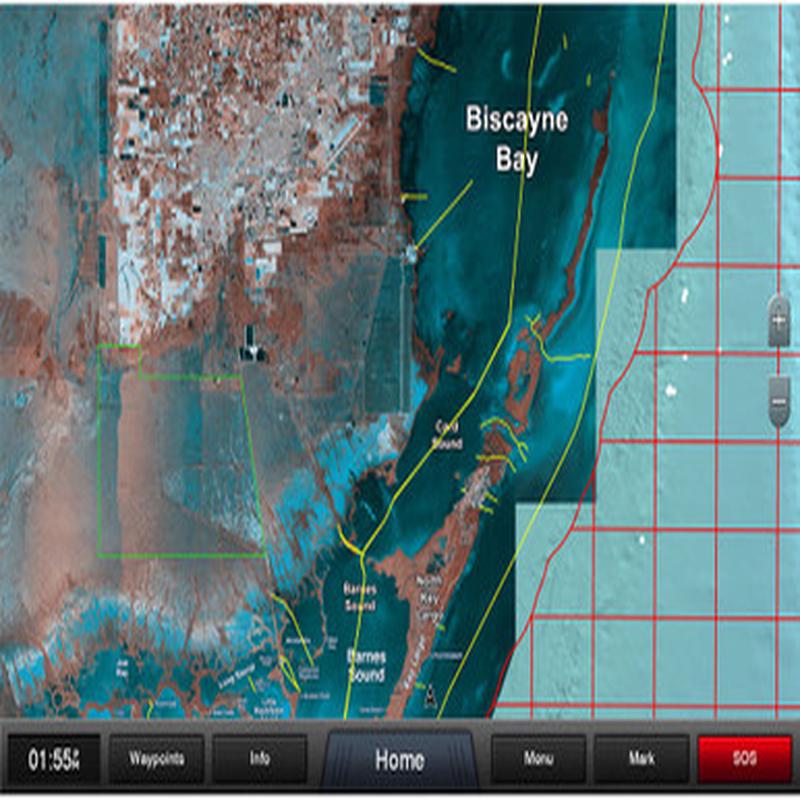800x800 pixels.
Task: Select the North Key Largo label
Action: coord(429,598)
